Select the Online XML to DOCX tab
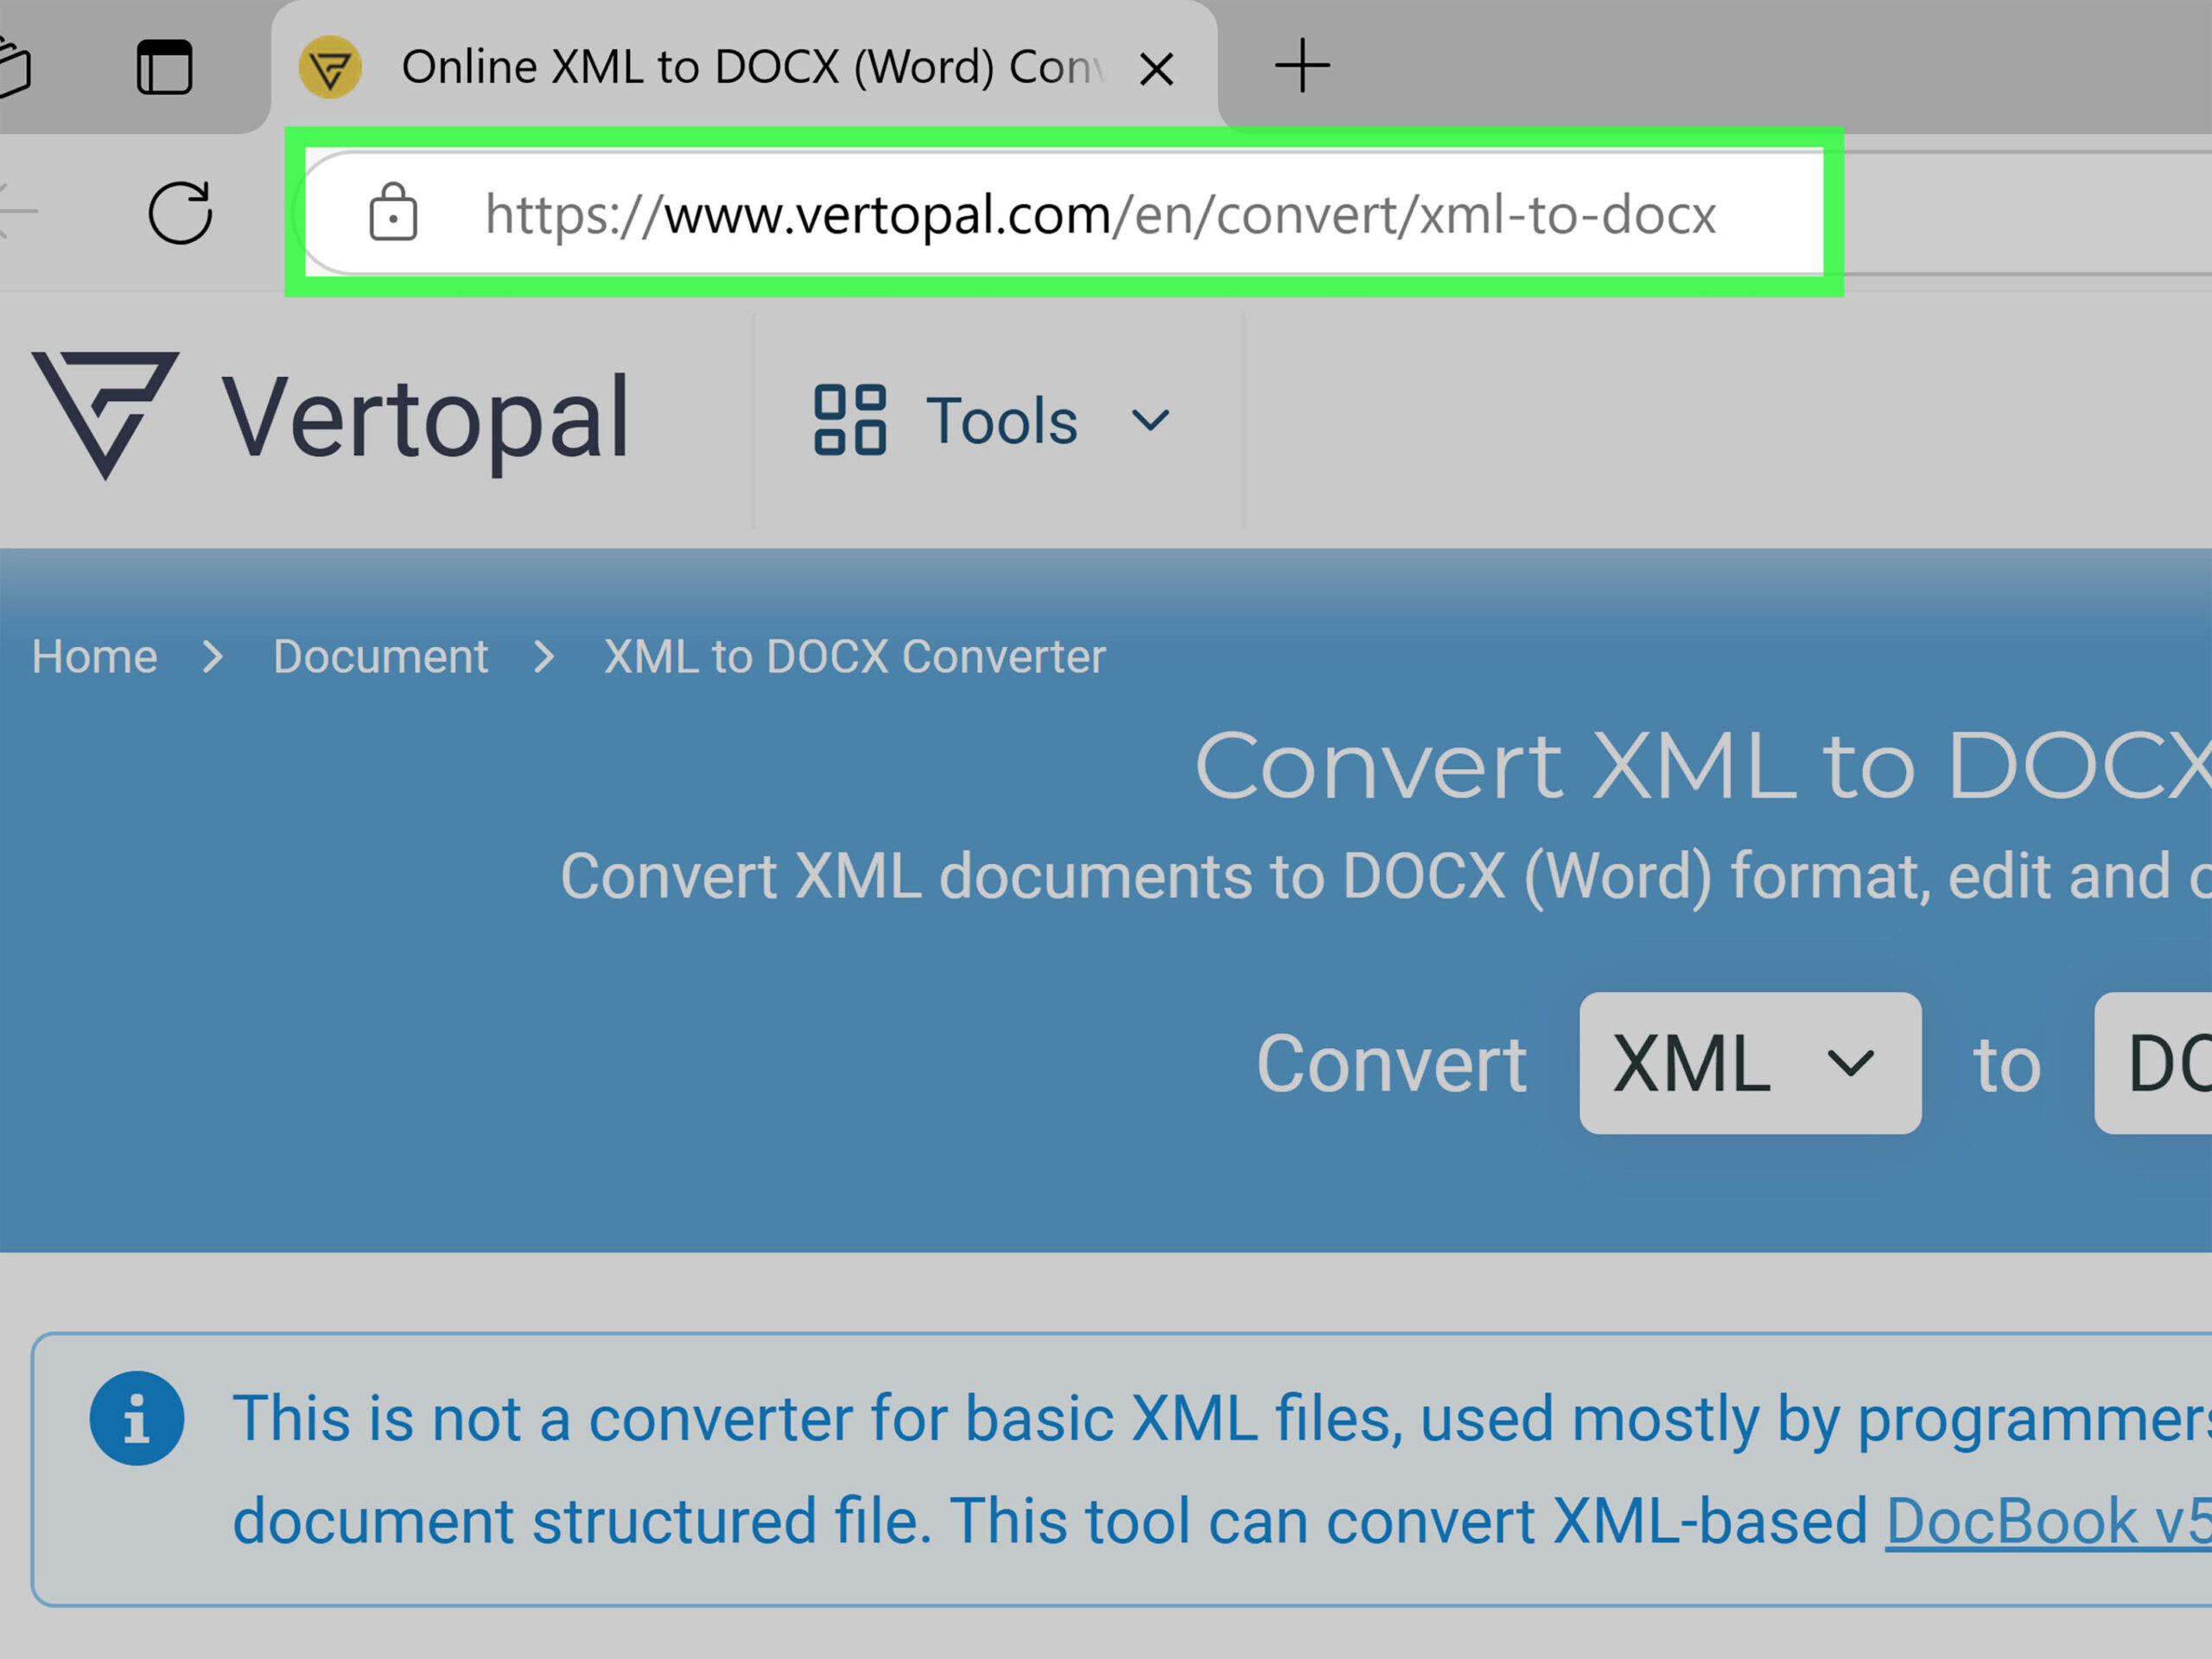 pos(745,67)
